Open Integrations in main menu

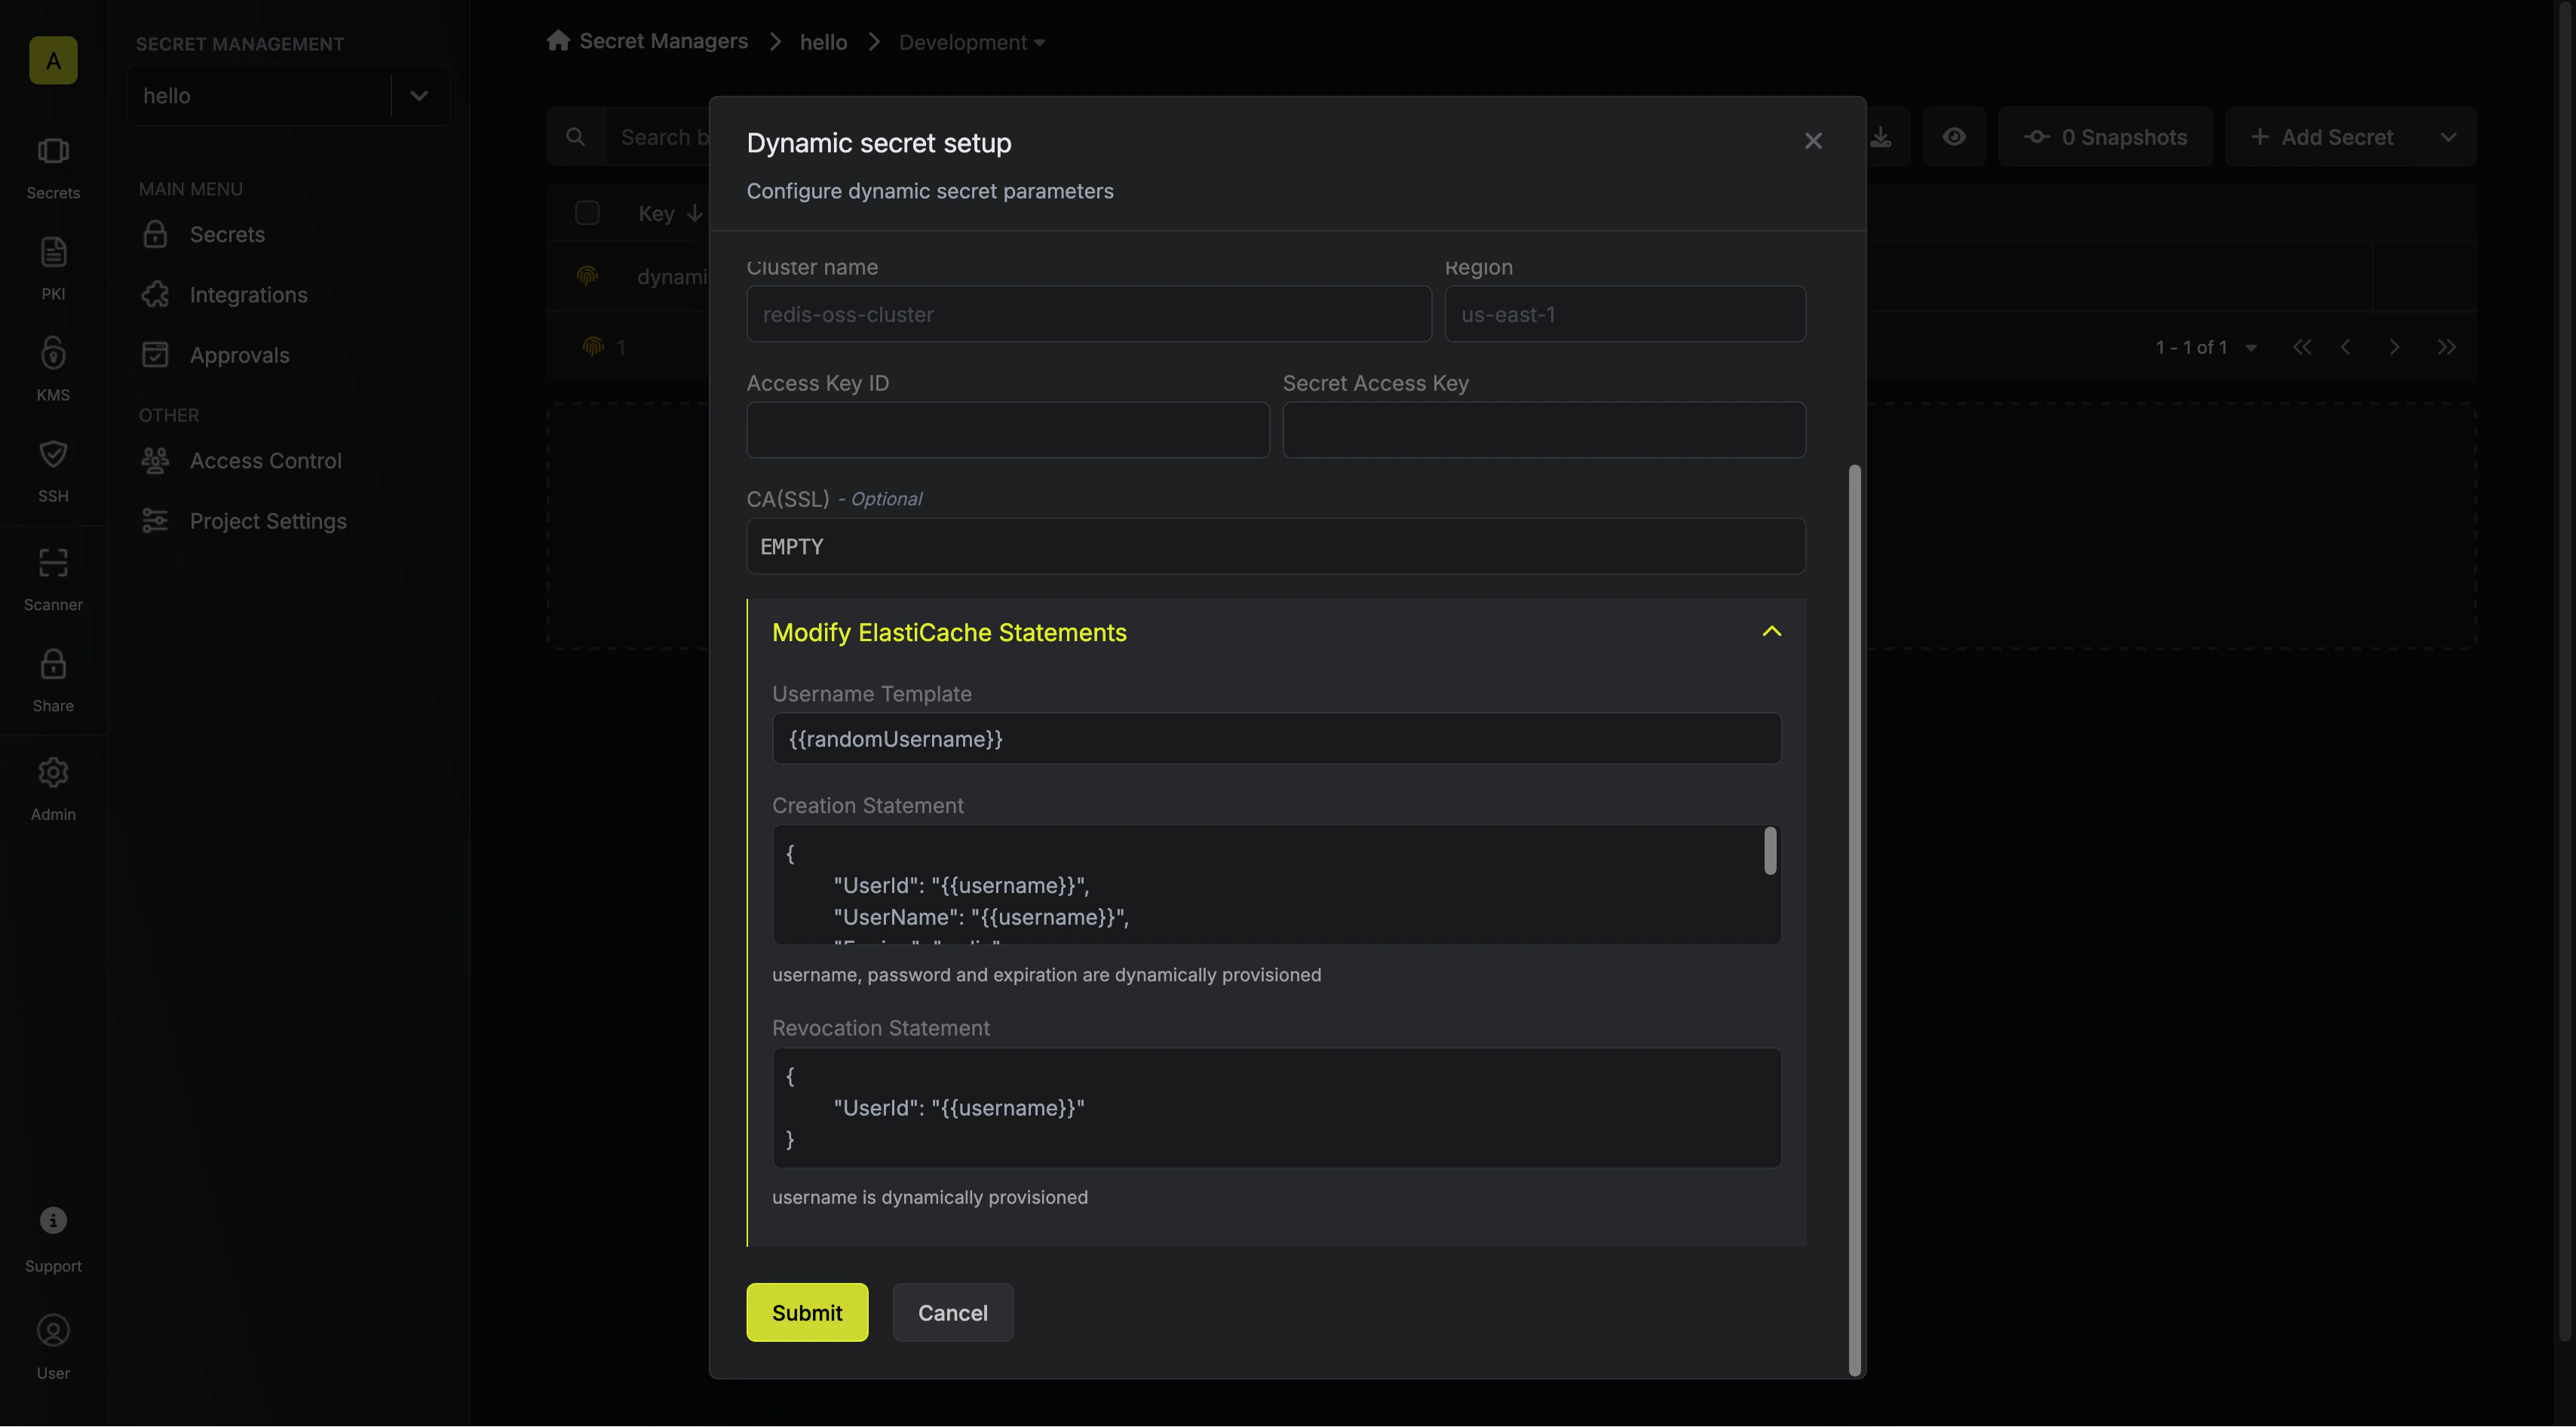point(248,294)
